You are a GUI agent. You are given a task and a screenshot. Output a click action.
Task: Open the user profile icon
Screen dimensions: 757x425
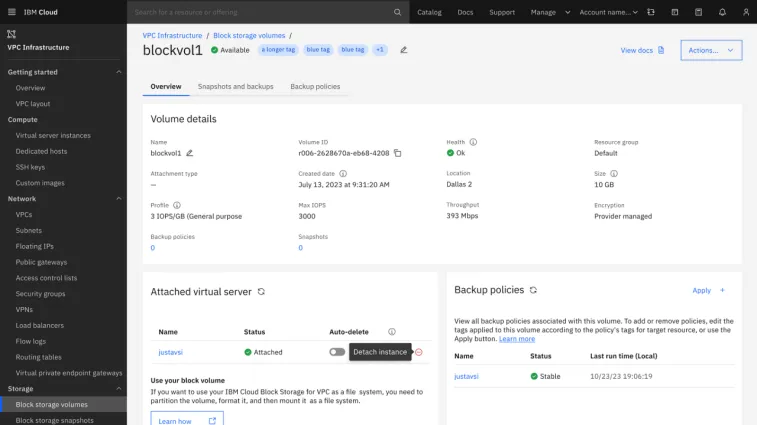coord(744,12)
